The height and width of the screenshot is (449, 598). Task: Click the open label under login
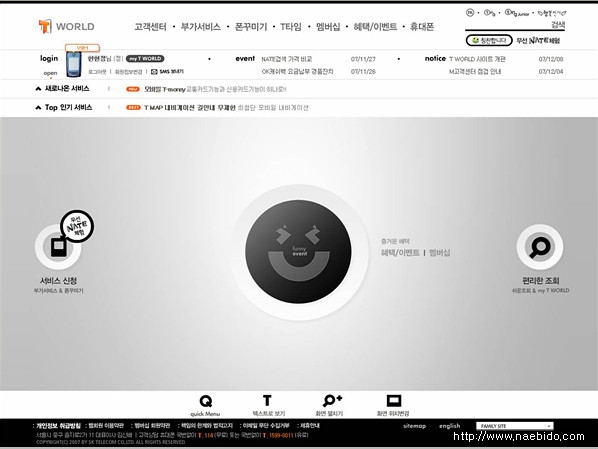tap(50, 73)
